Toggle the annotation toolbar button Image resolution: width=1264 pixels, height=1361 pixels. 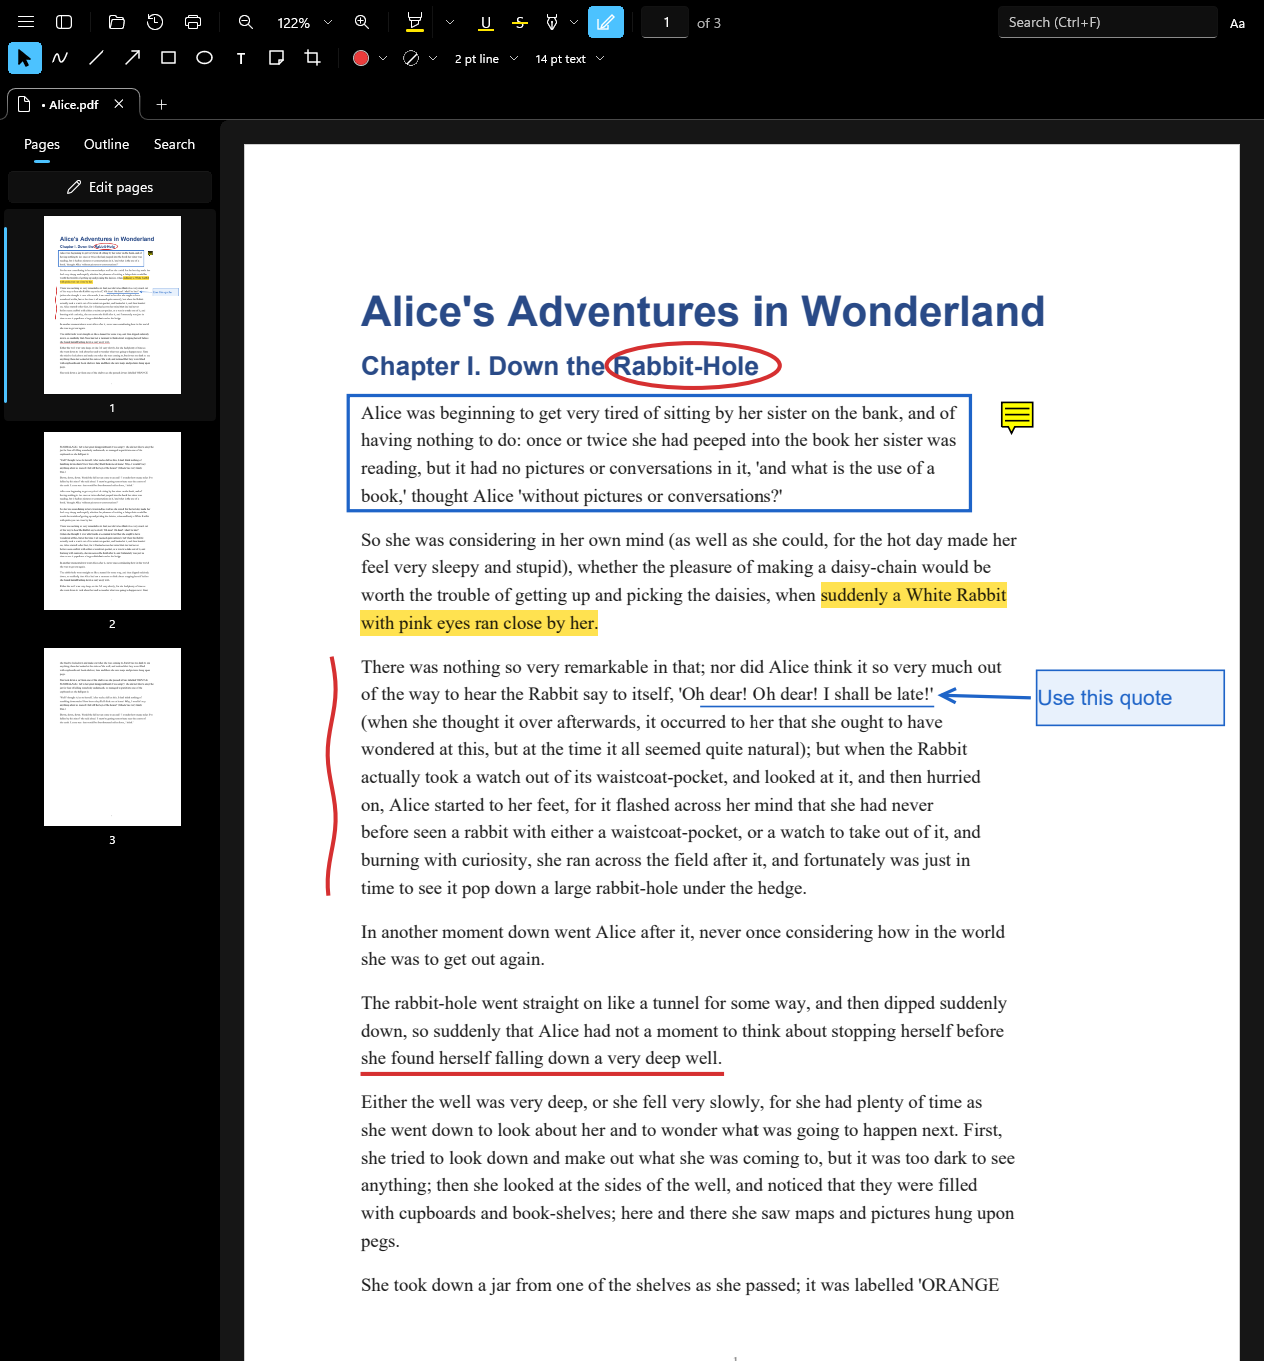click(606, 22)
